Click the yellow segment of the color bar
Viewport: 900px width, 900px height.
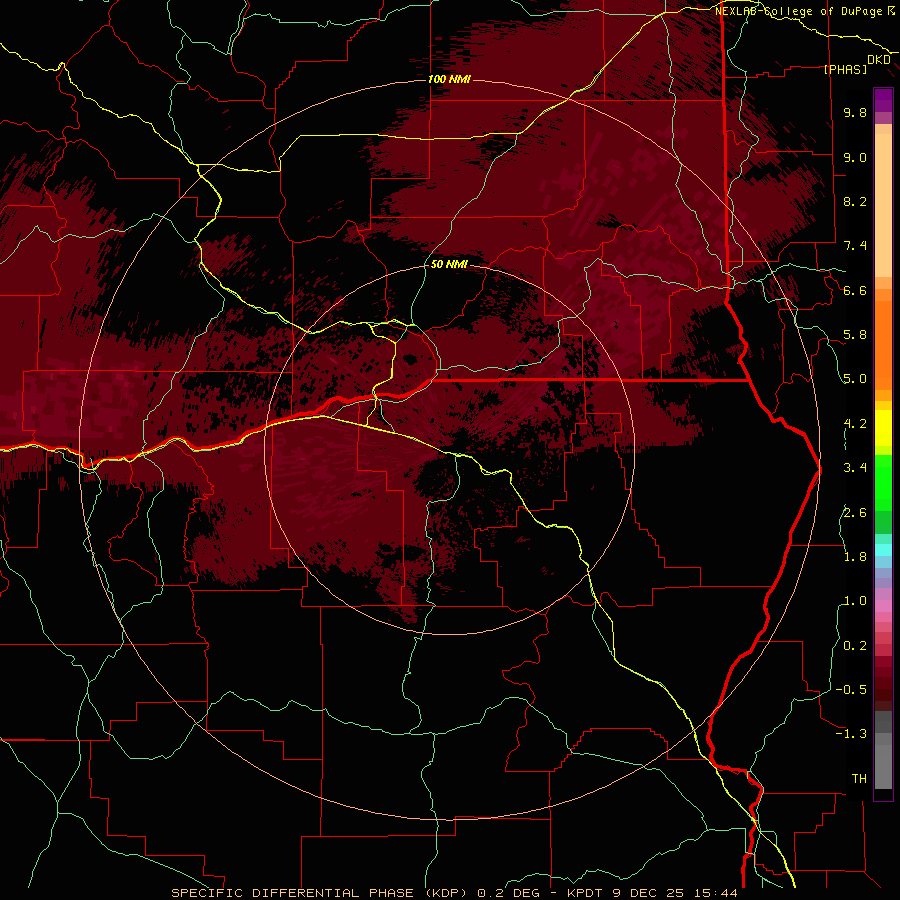pyautogui.click(x=883, y=428)
